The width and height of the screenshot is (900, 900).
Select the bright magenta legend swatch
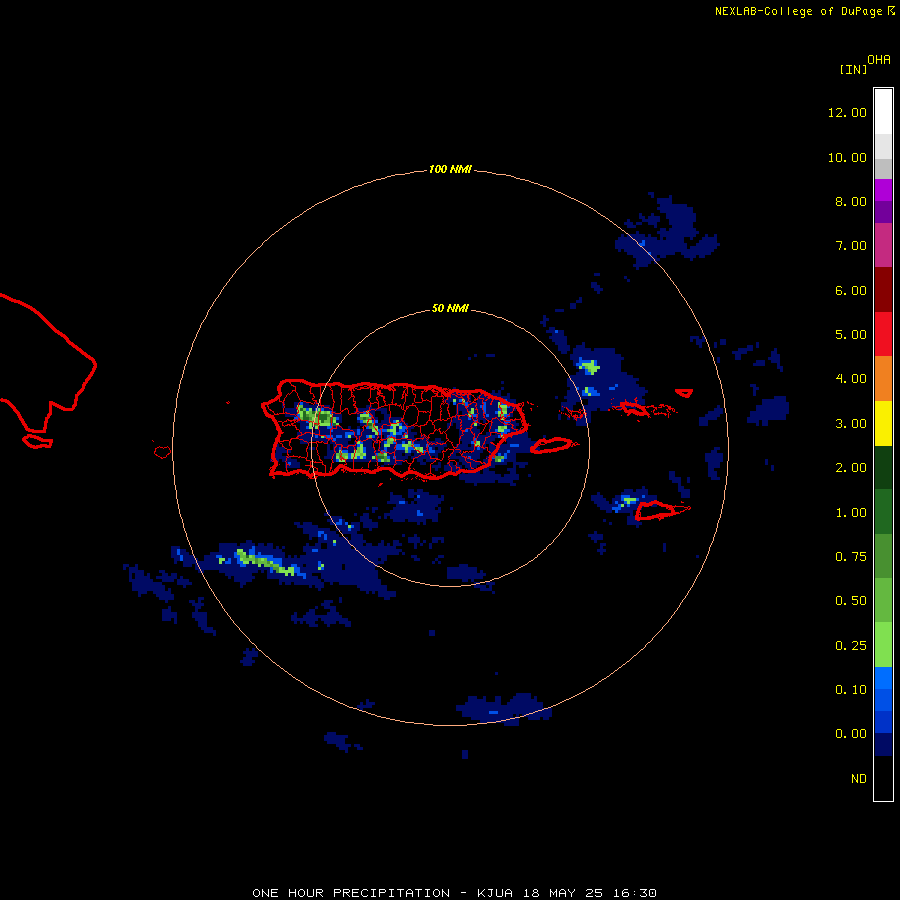[x=883, y=190]
